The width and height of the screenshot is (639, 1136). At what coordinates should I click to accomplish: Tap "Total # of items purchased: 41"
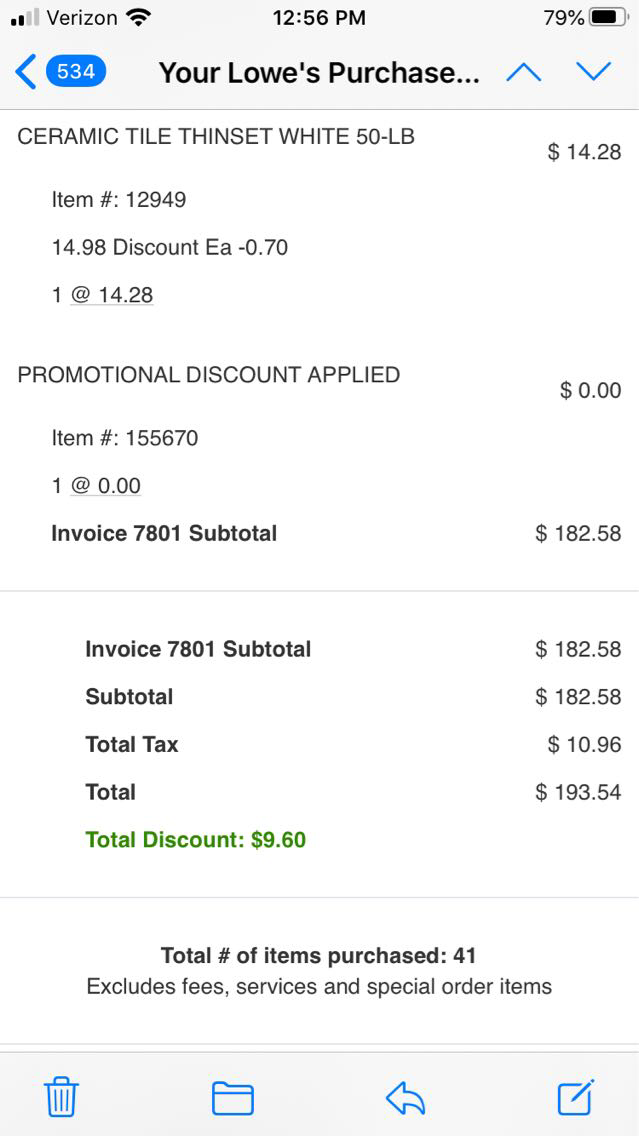[319, 956]
